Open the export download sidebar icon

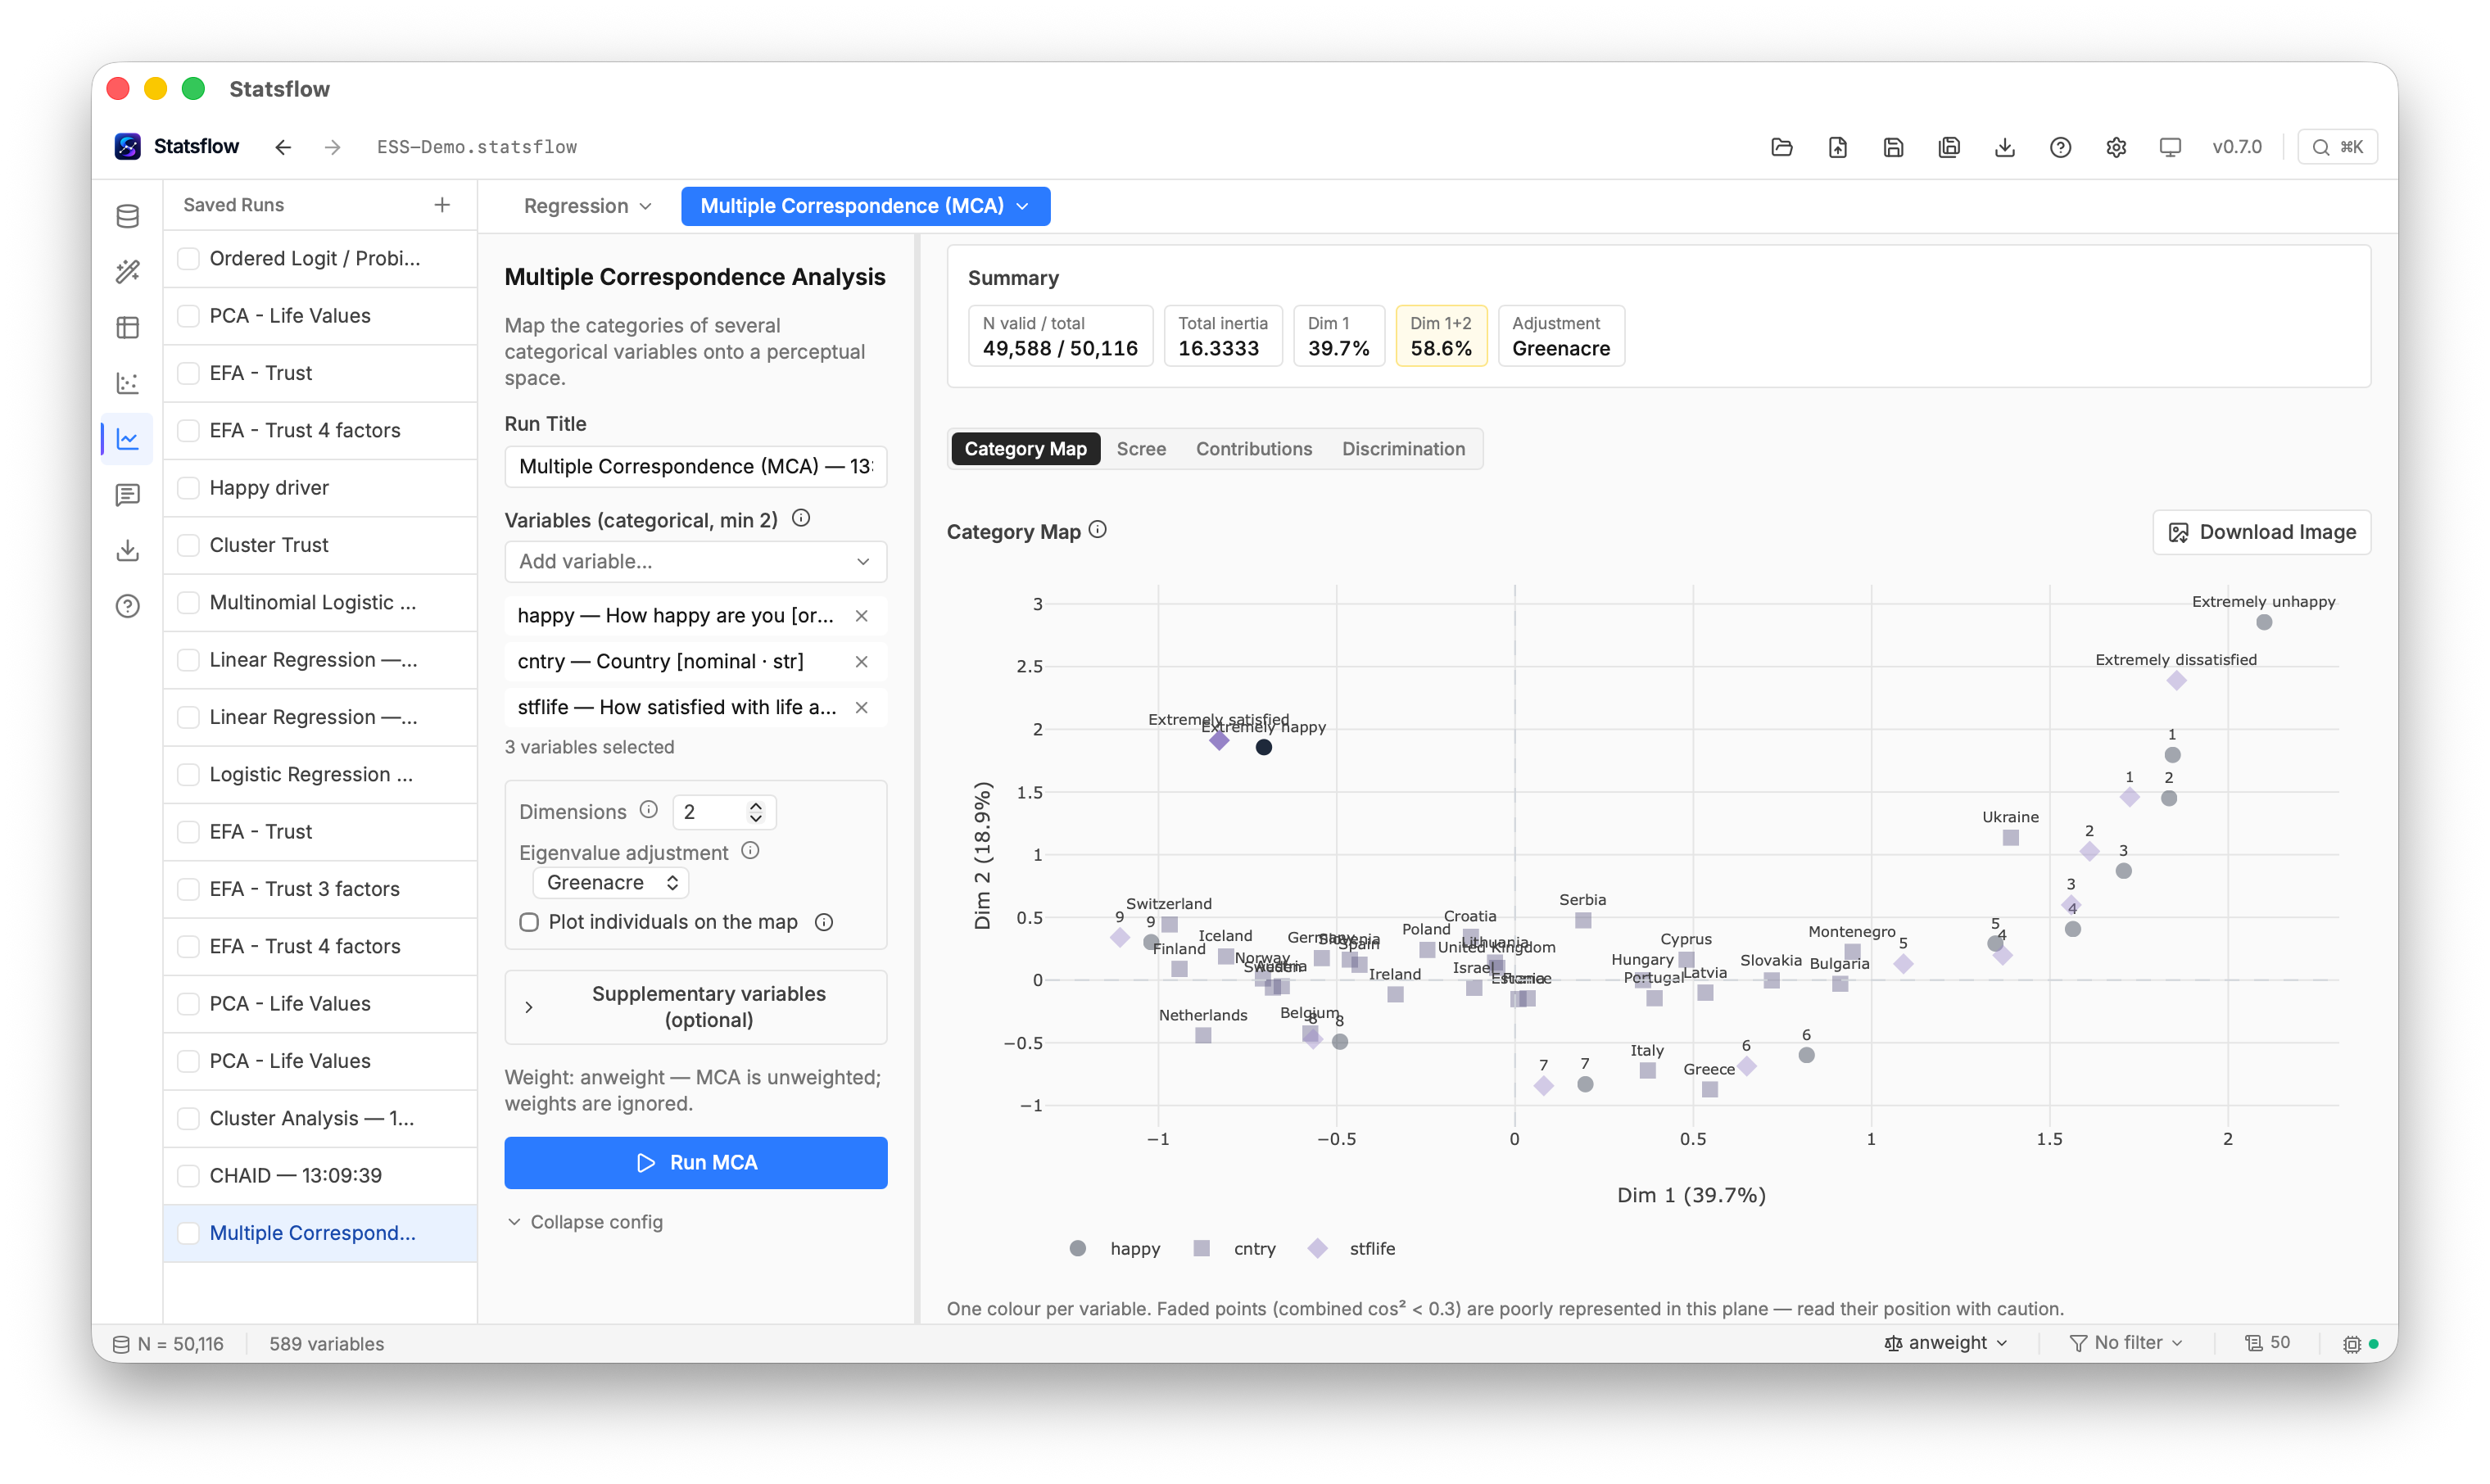coord(127,550)
